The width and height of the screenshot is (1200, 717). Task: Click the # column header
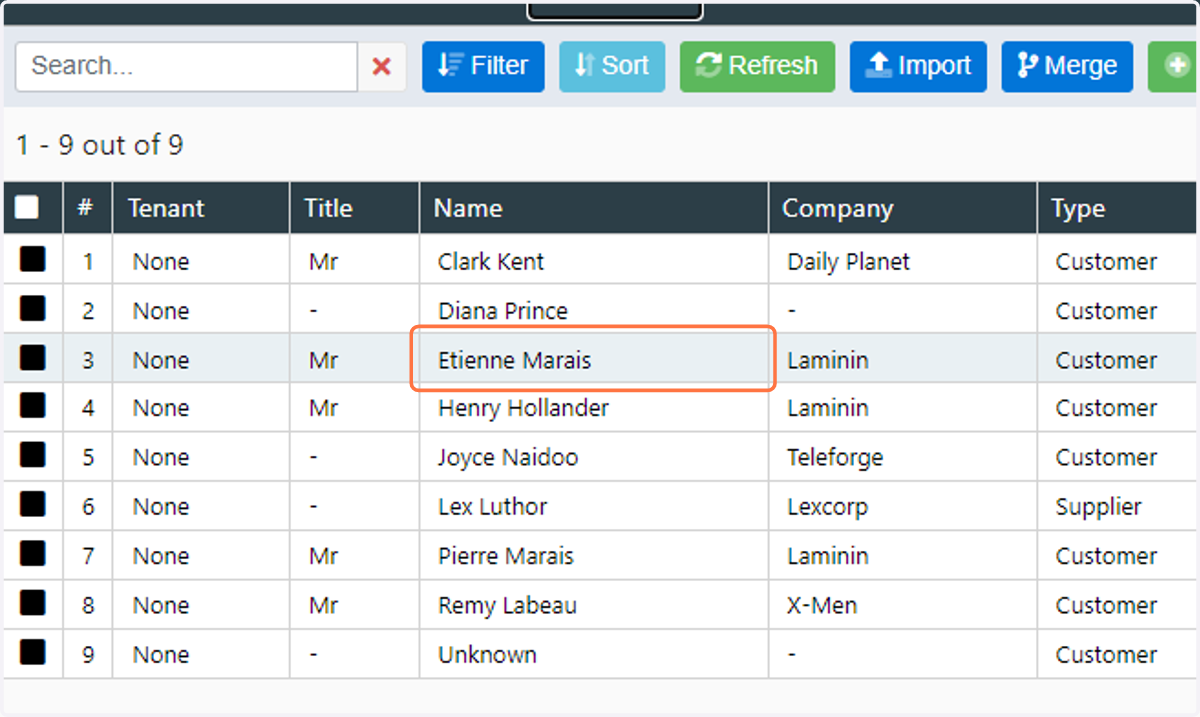coord(87,208)
